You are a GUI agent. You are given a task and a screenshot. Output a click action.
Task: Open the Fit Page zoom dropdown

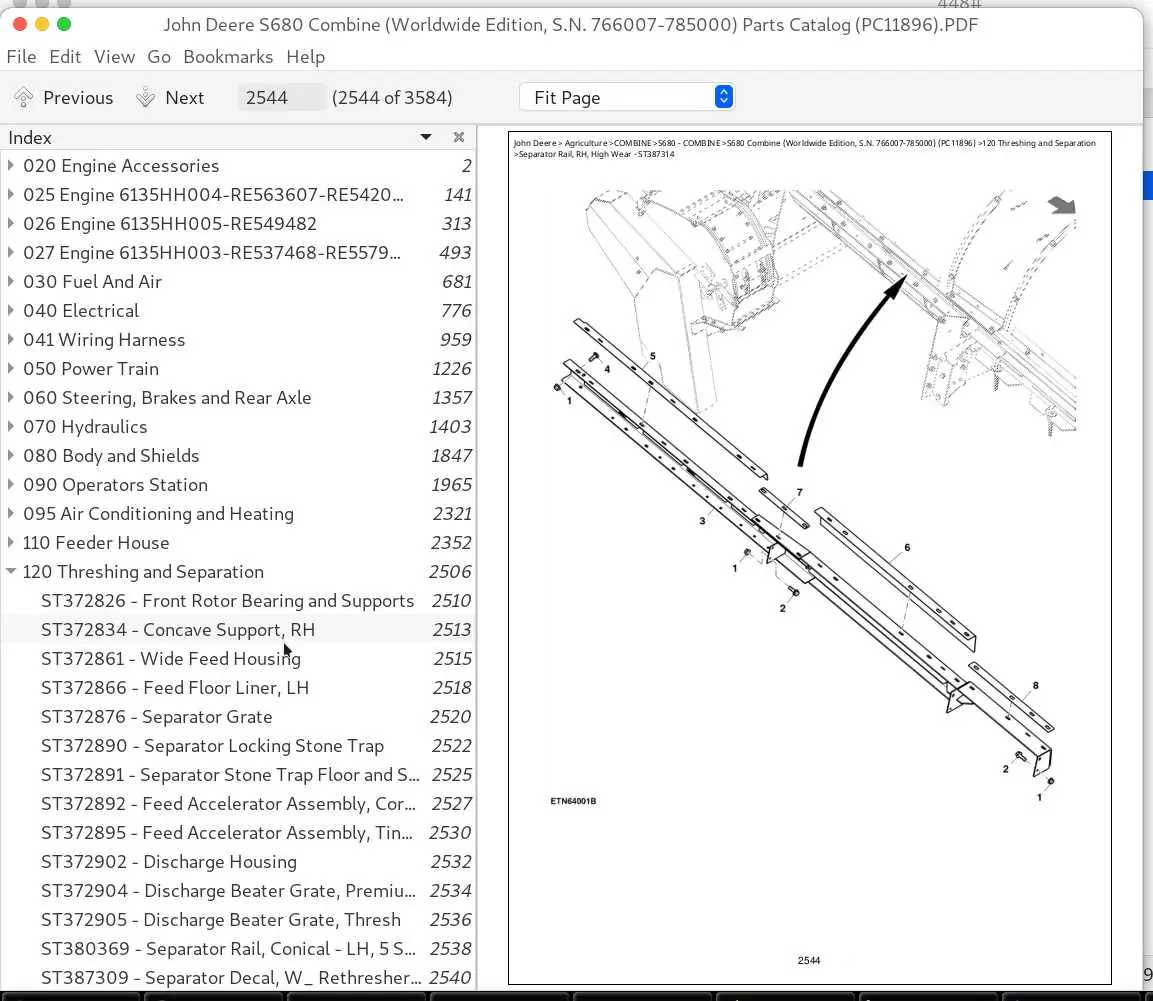(627, 97)
